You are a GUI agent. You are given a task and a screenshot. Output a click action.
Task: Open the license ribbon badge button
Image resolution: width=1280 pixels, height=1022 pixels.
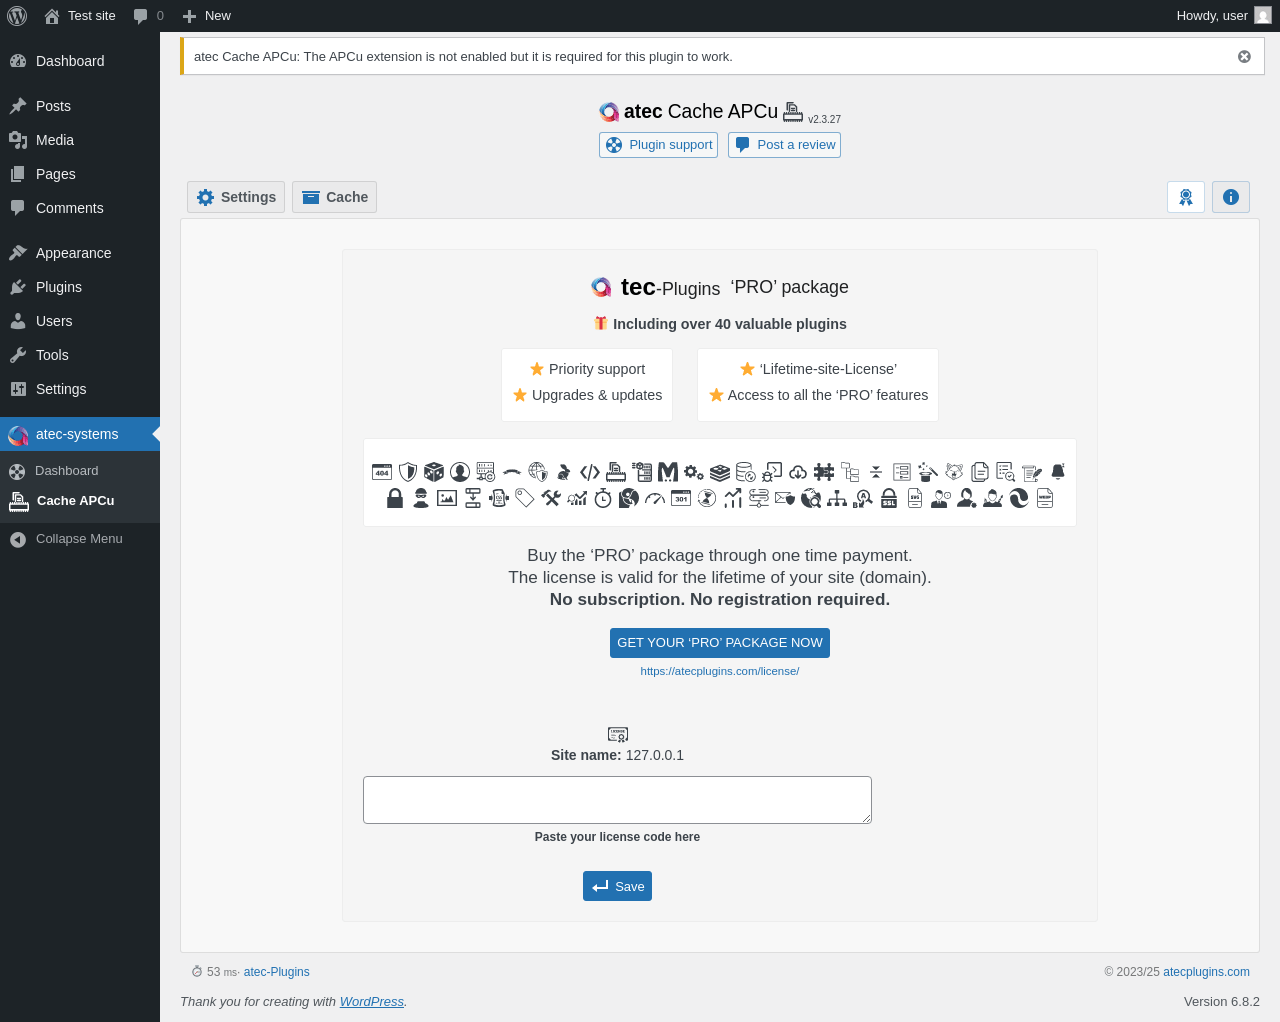point(1186,197)
